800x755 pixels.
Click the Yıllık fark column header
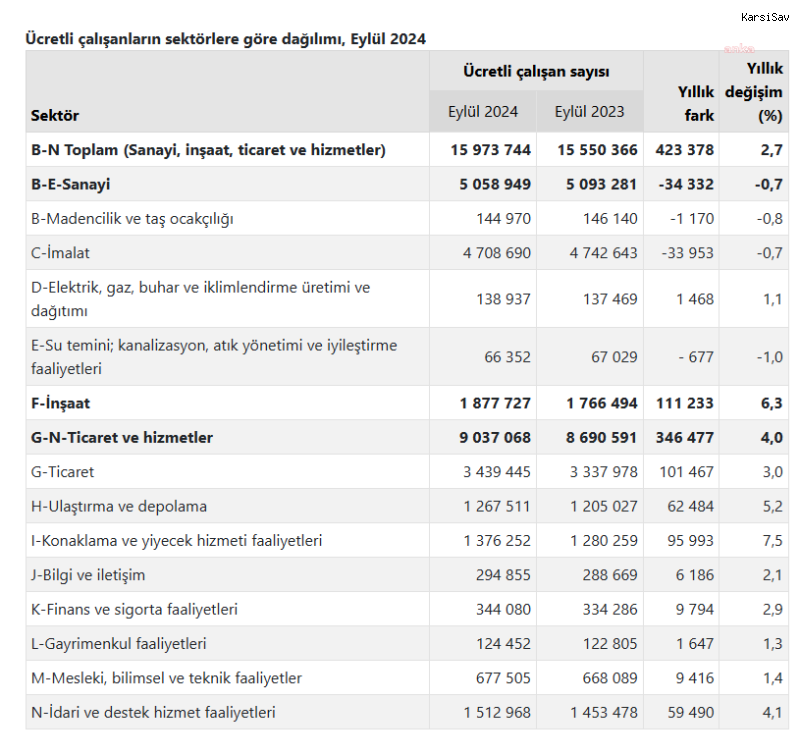click(x=696, y=103)
